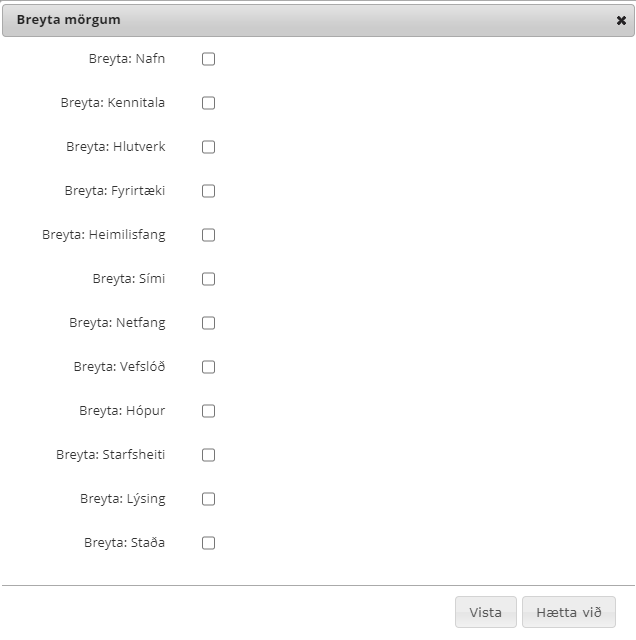The height and width of the screenshot is (640, 636).
Task: Toggle the 'Breyta: Hópur' checkbox
Action: (x=208, y=411)
